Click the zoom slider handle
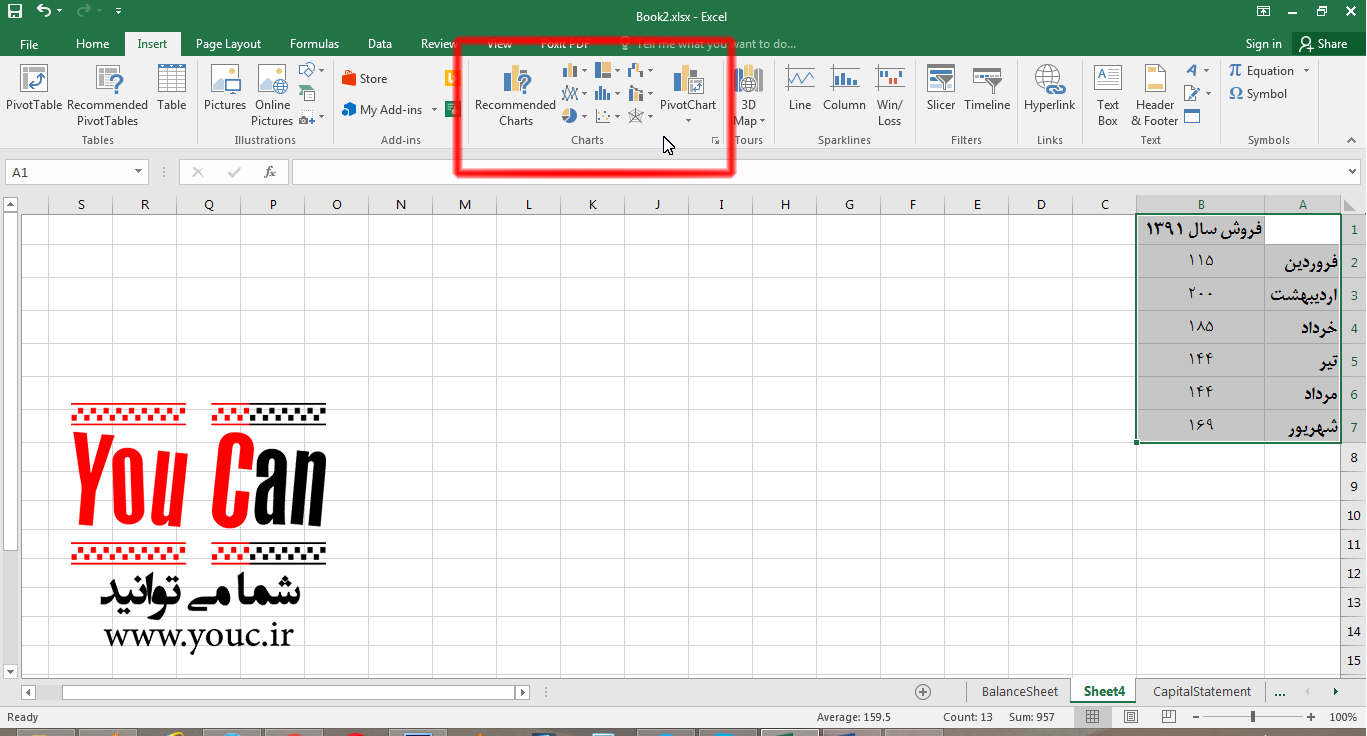The height and width of the screenshot is (736, 1367). (x=1253, y=717)
